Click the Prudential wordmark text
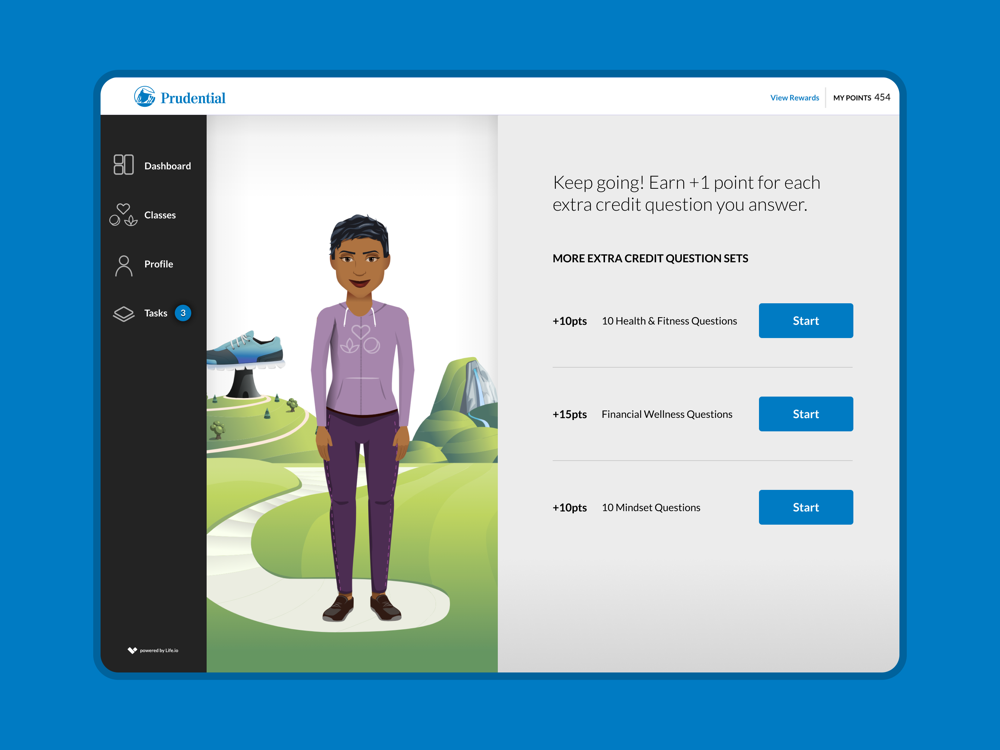Viewport: 1000px width, 750px height. point(193,98)
